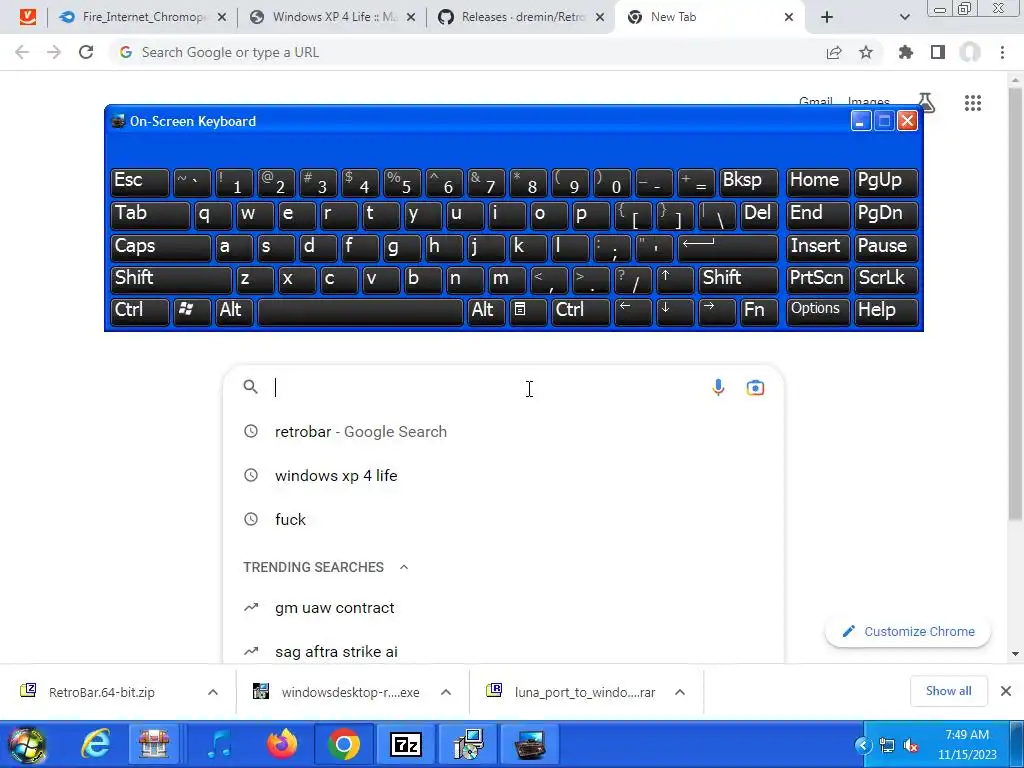Toggle the left Ctrl key on the keyboard
This screenshot has width=1024, height=768.
click(x=140, y=312)
